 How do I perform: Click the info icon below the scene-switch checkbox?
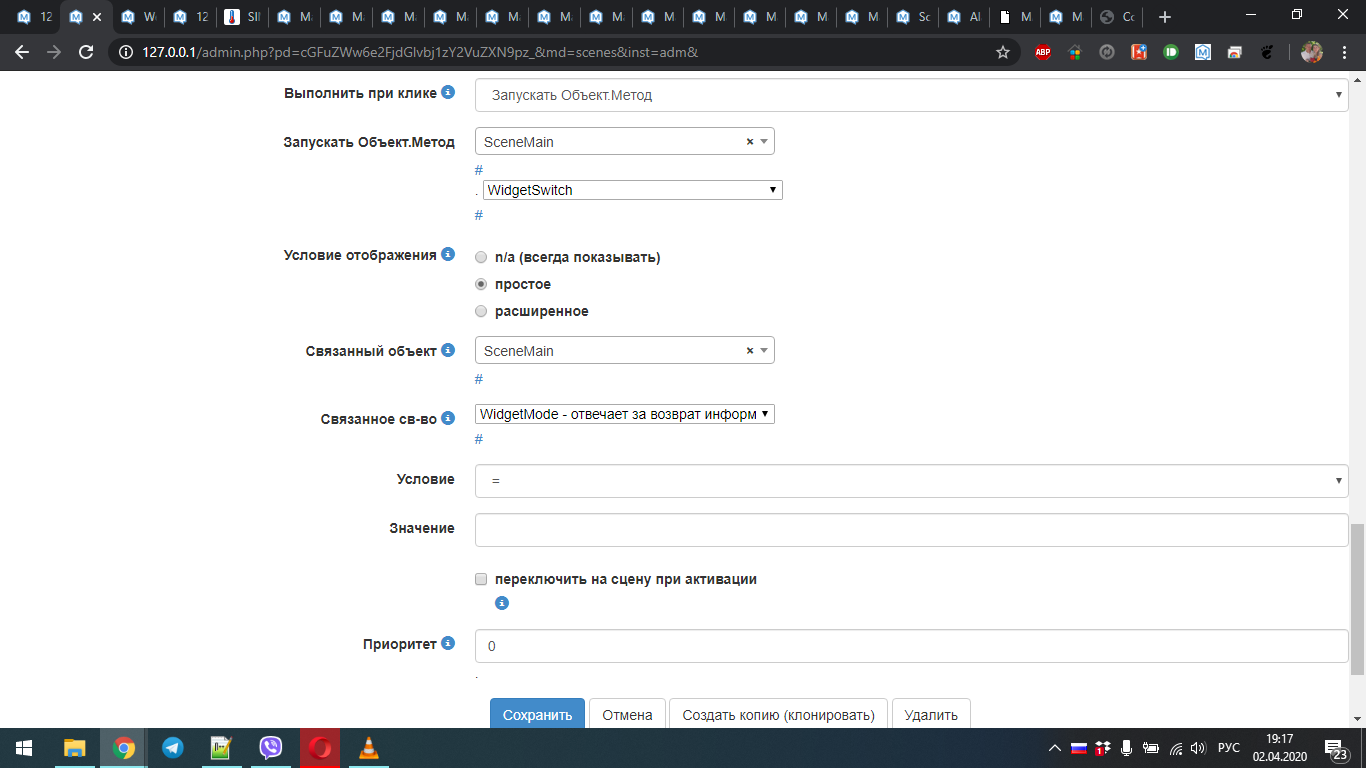[502, 603]
